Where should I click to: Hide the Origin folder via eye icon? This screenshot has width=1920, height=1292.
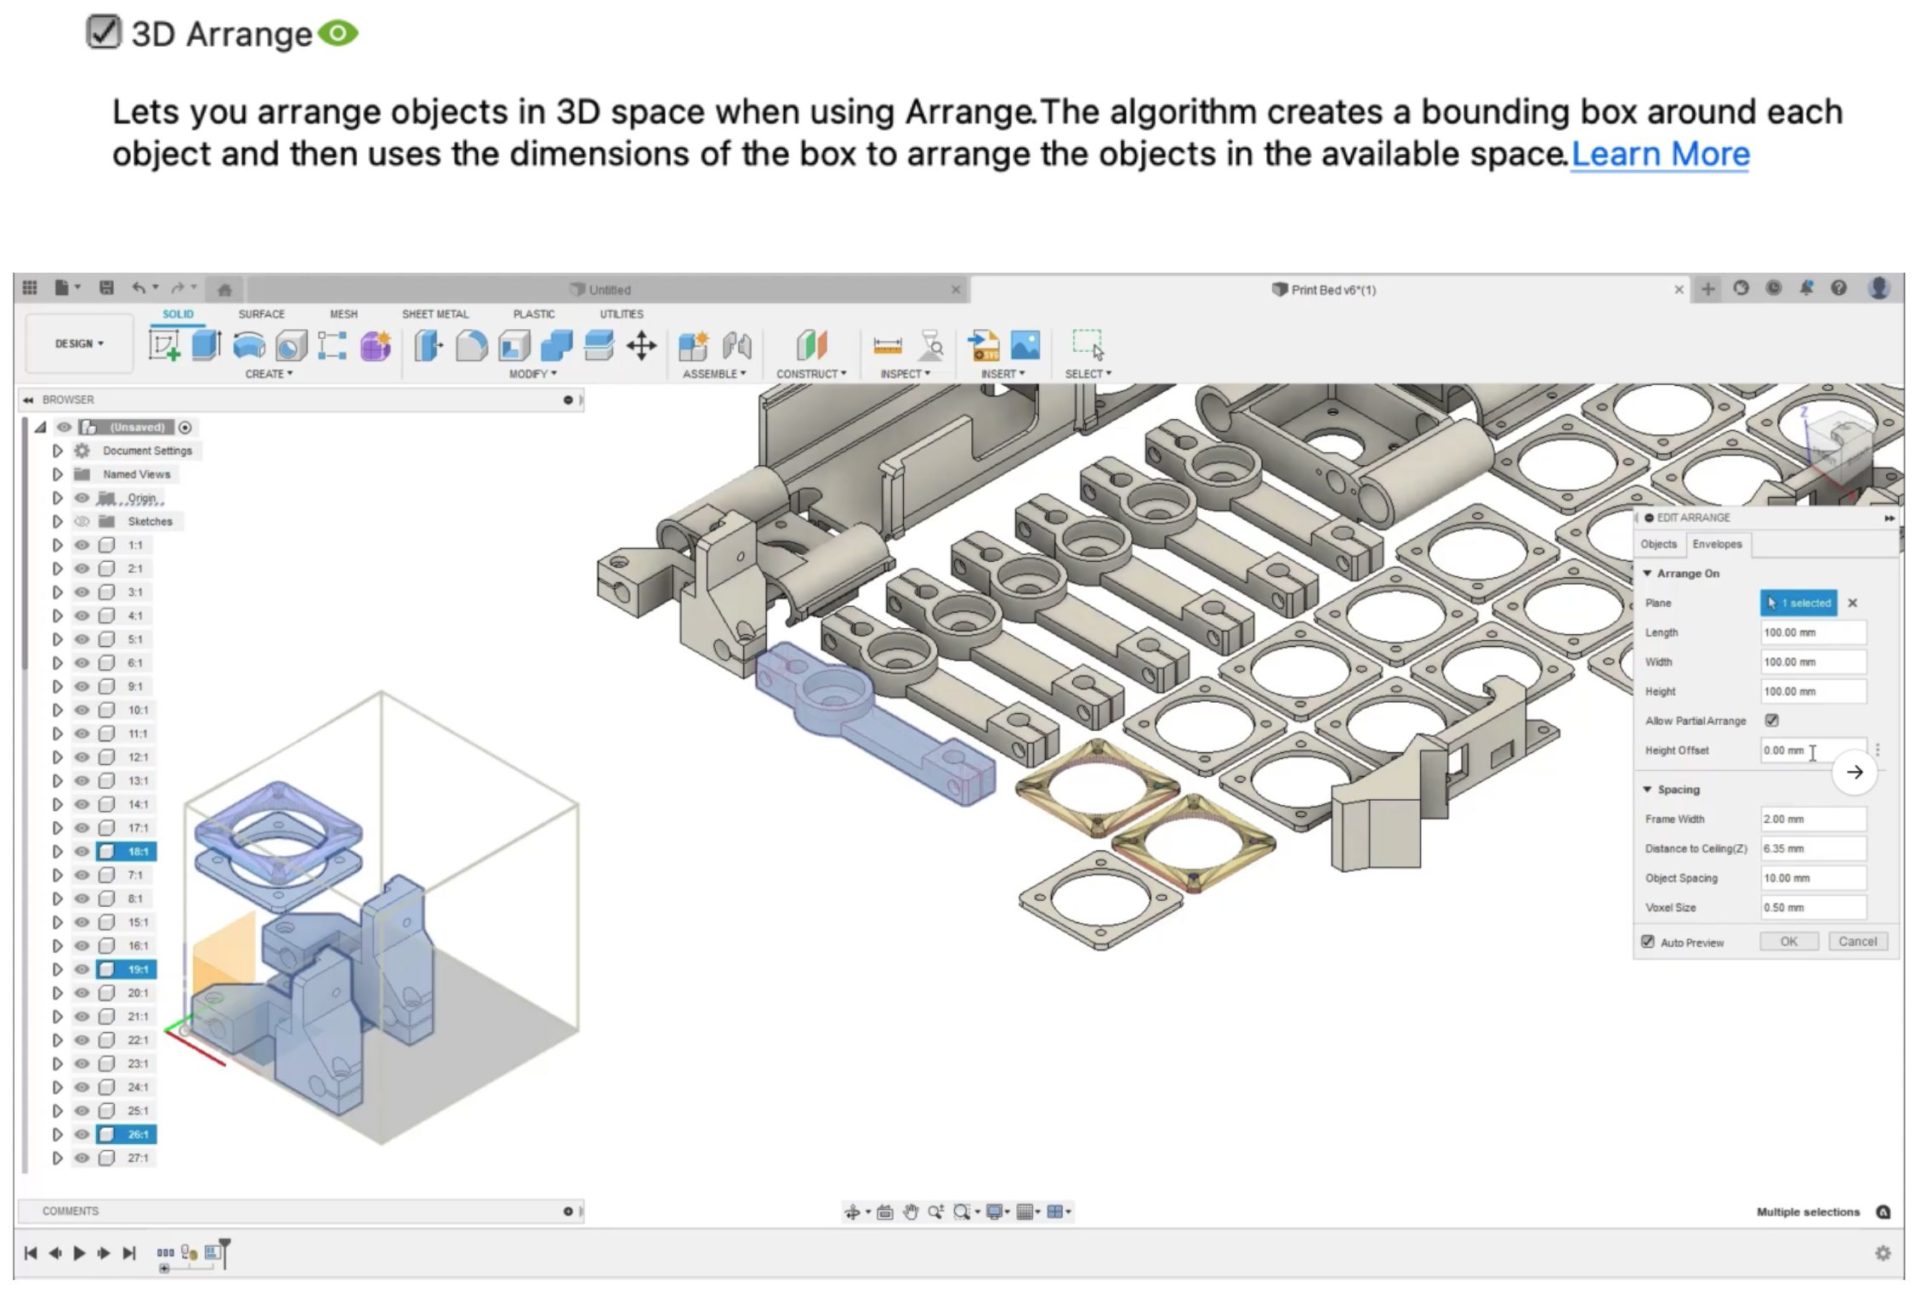pos(82,498)
